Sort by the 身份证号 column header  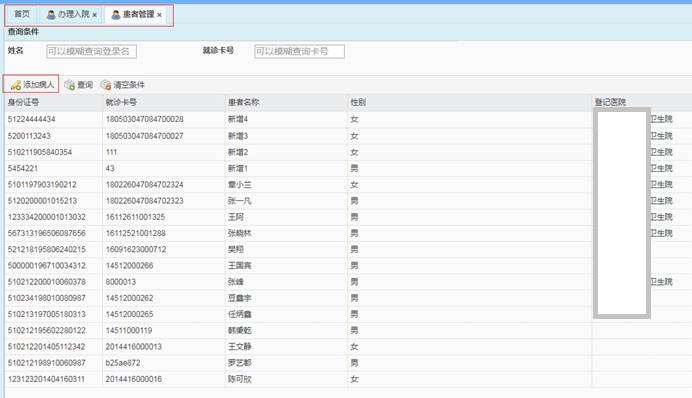[23, 102]
